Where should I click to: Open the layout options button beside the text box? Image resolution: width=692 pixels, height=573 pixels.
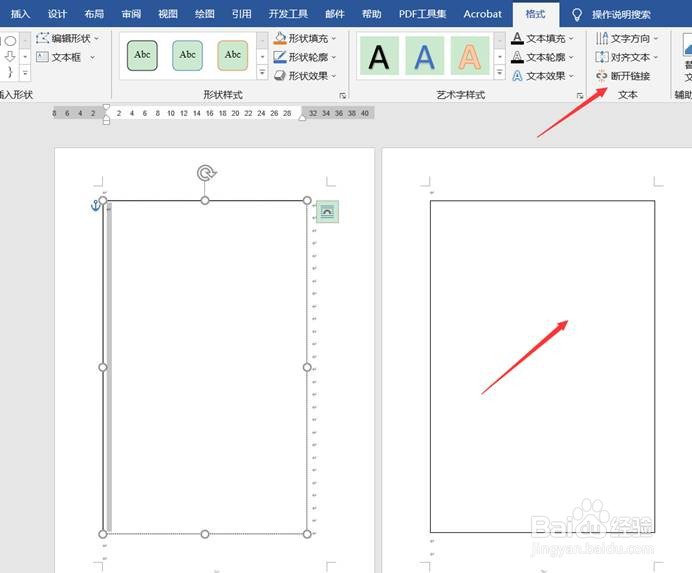[327, 212]
